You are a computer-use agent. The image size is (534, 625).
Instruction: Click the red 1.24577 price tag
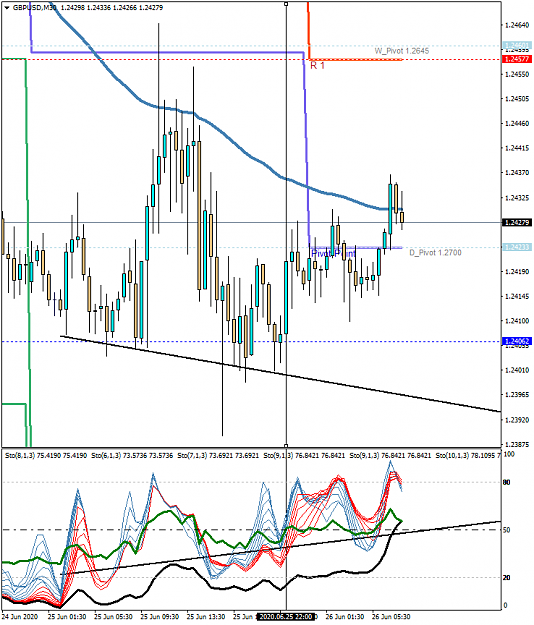(517, 59)
